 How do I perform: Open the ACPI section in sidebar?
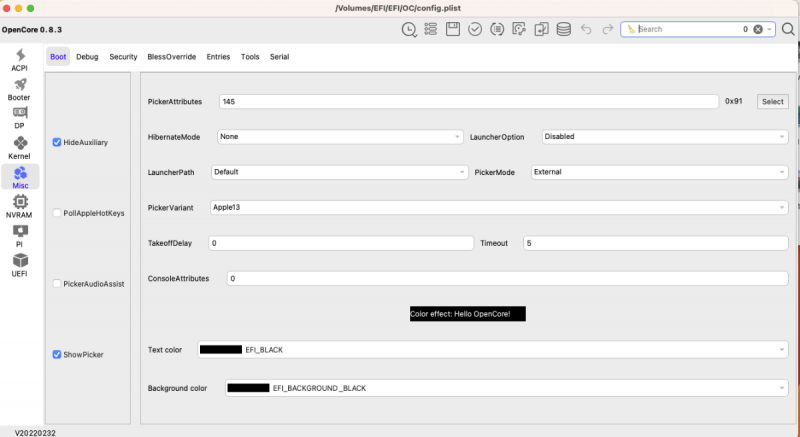(19, 60)
